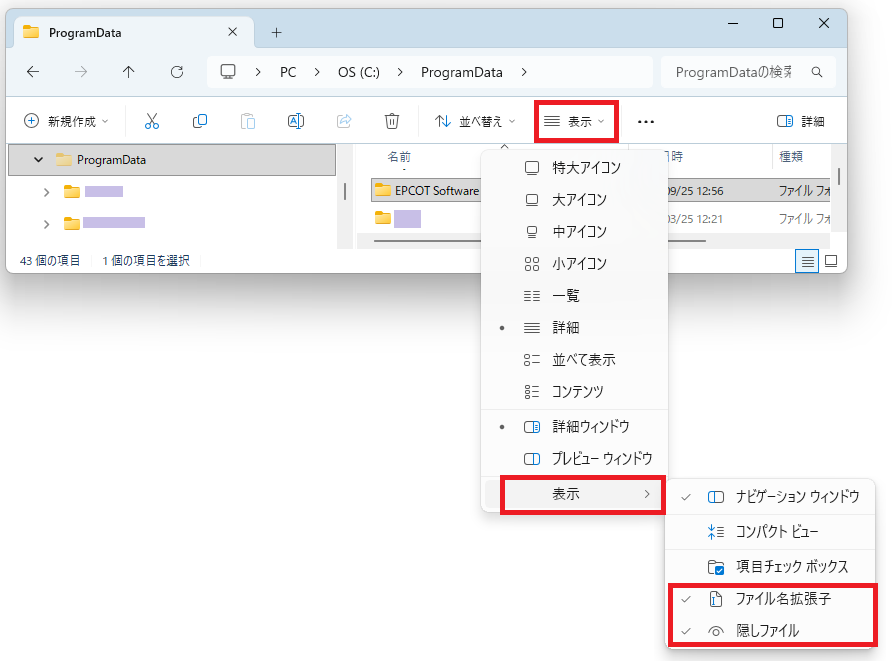The image size is (892, 661).
Task: Open the three-dot See more menu
Action: point(646,121)
